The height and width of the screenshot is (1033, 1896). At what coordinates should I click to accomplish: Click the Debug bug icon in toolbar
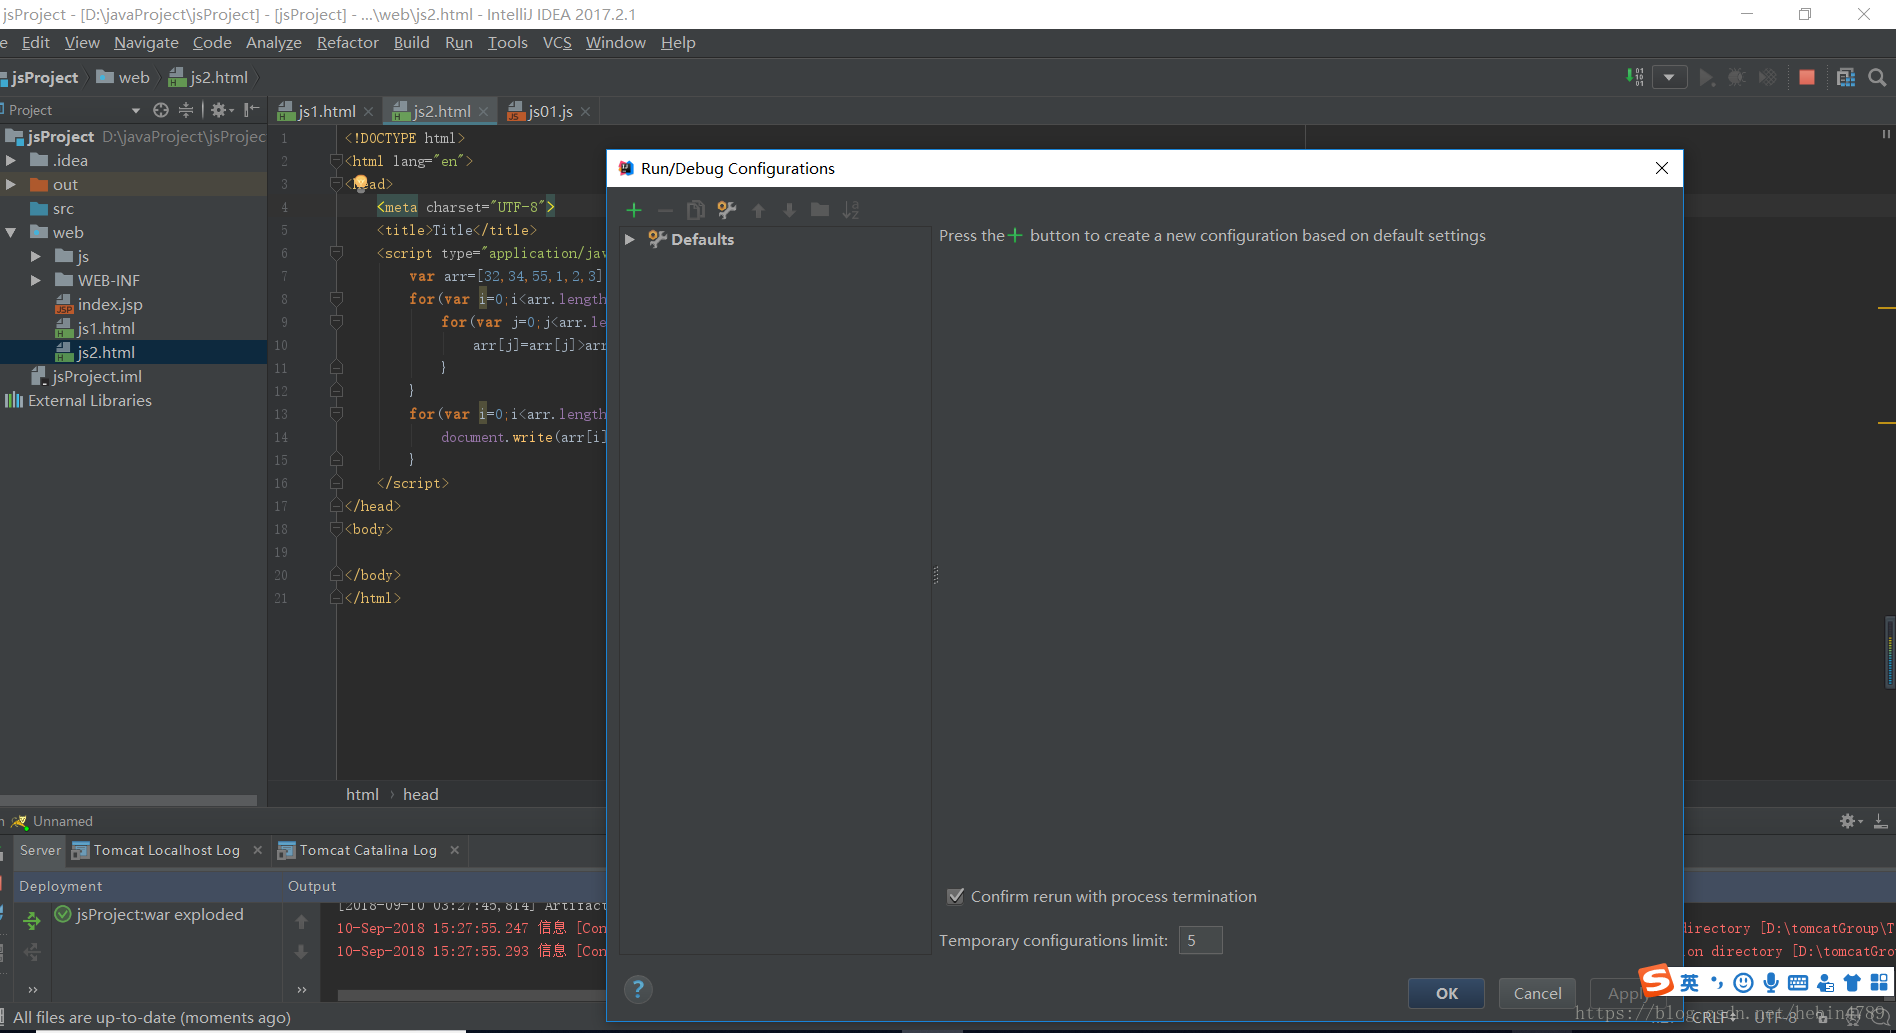coord(1737,77)
